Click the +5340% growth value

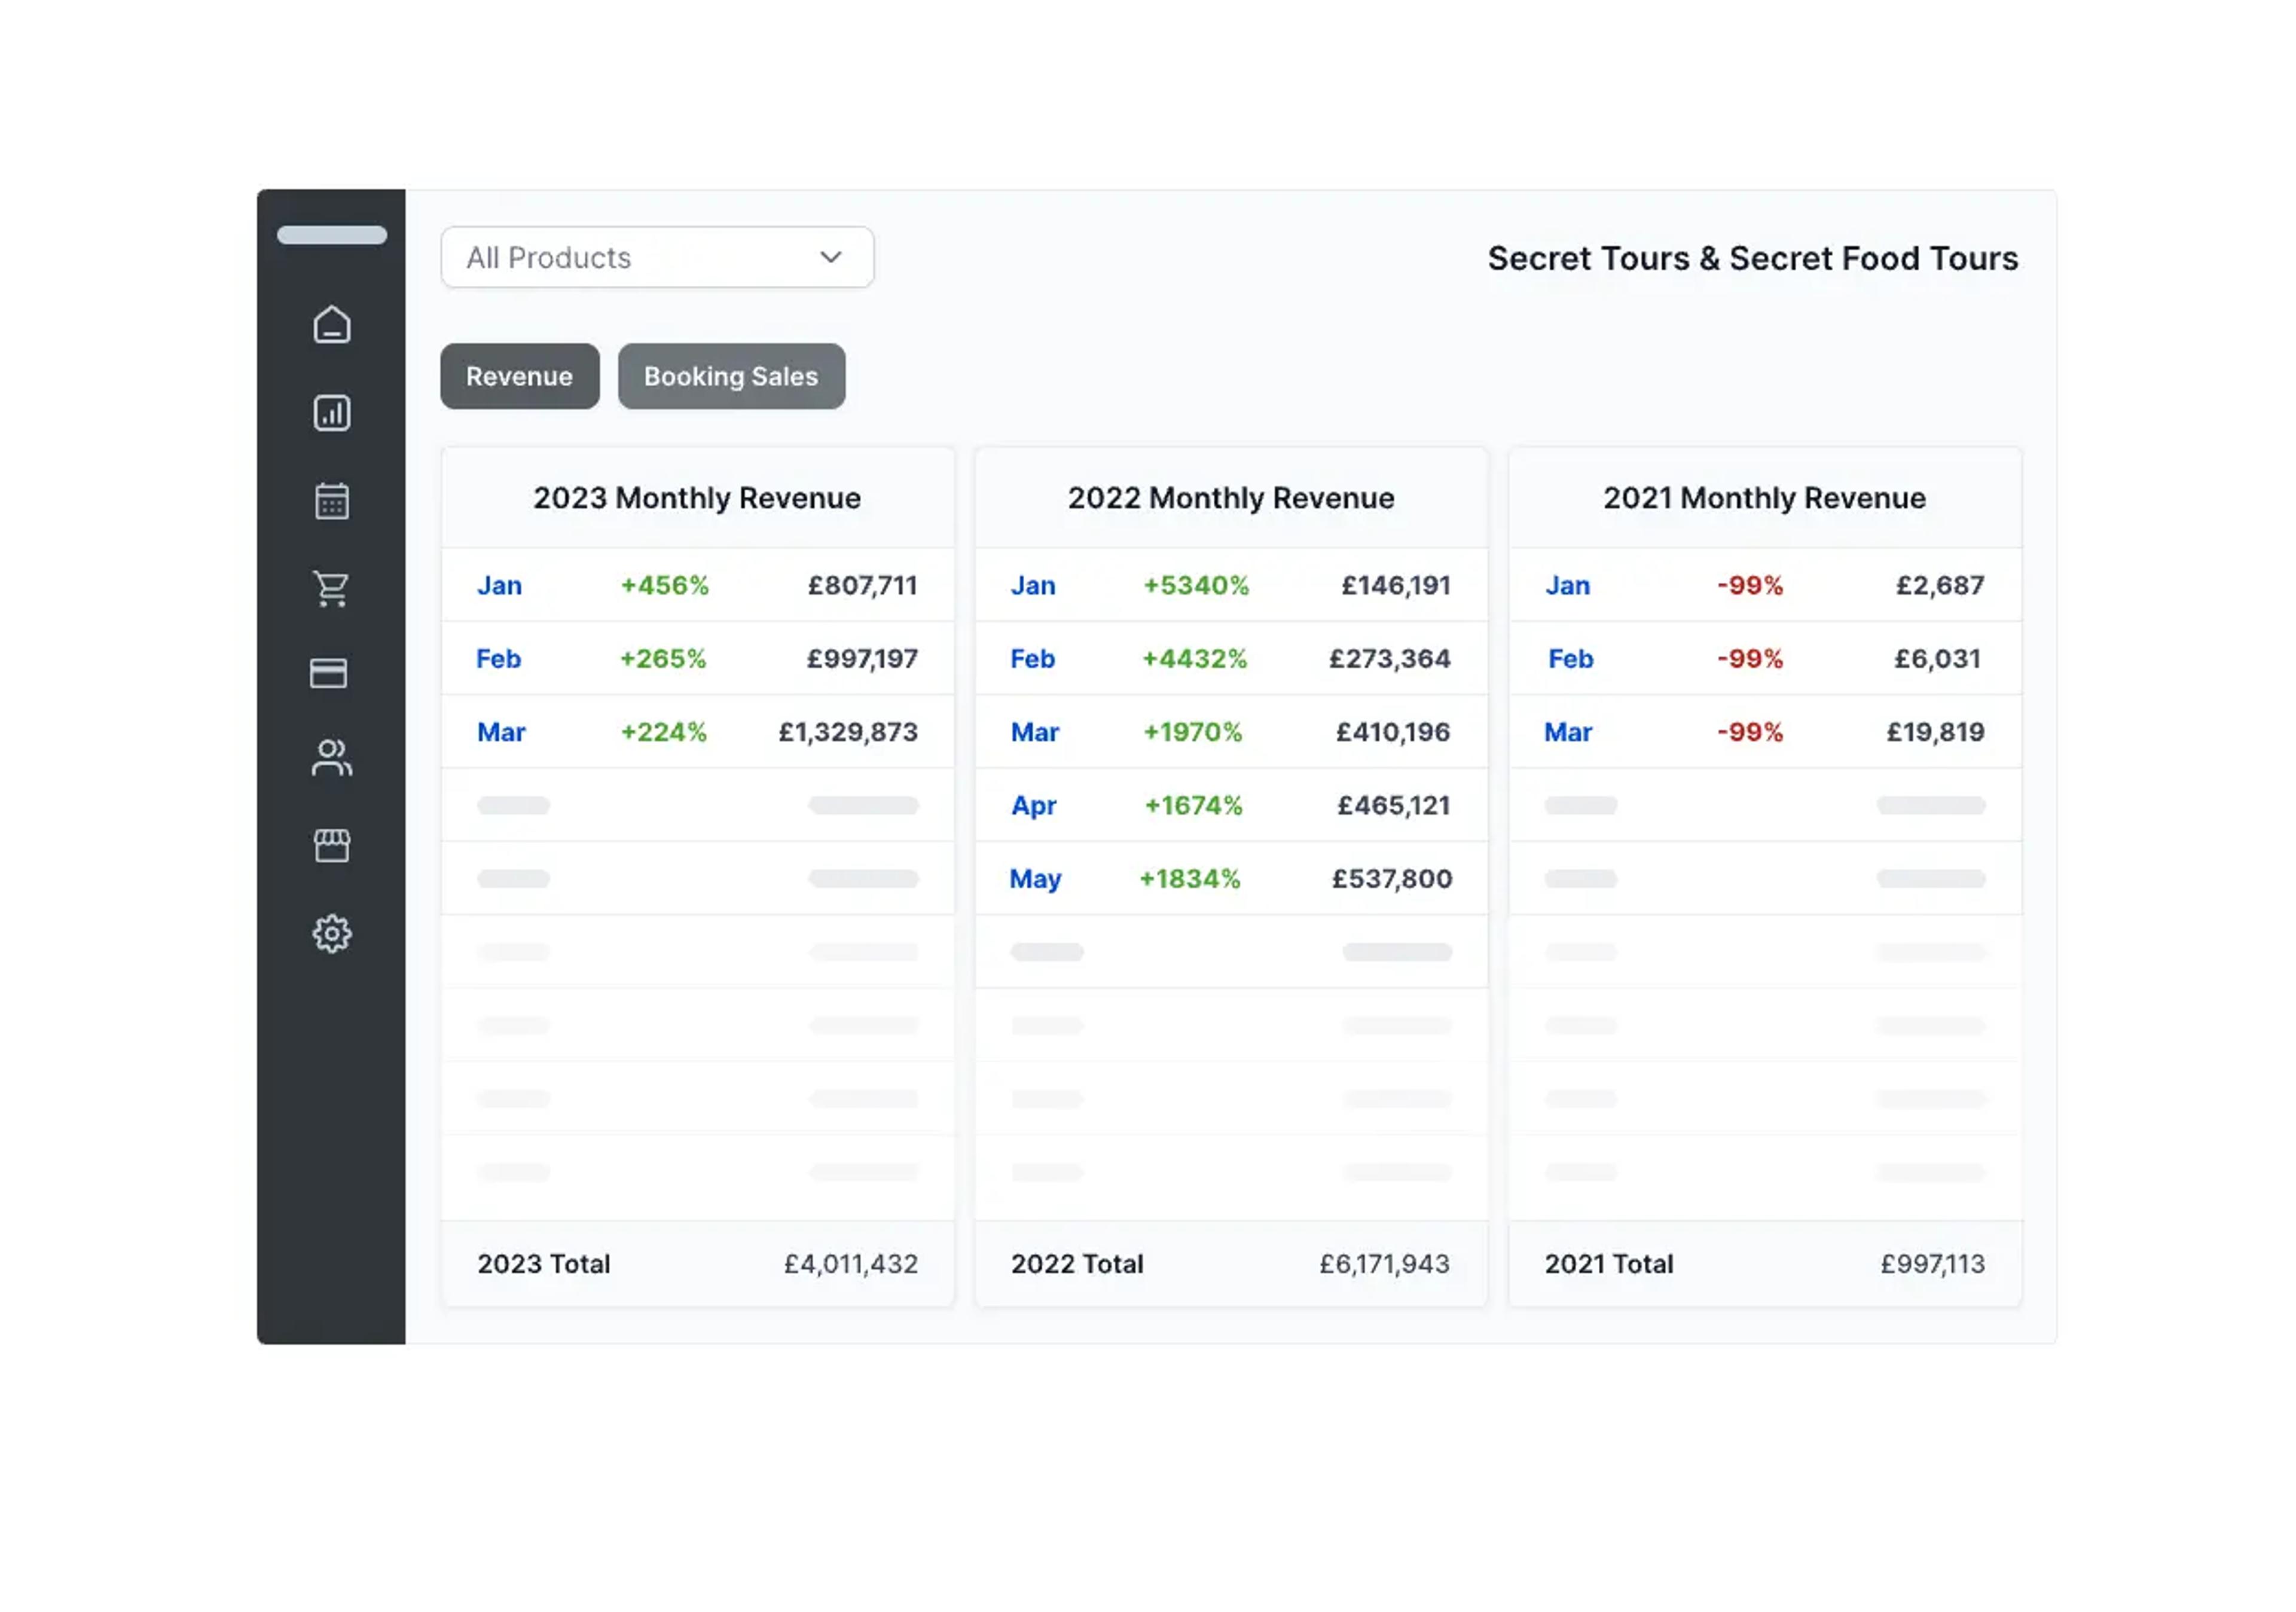(x=1196, y=585)
